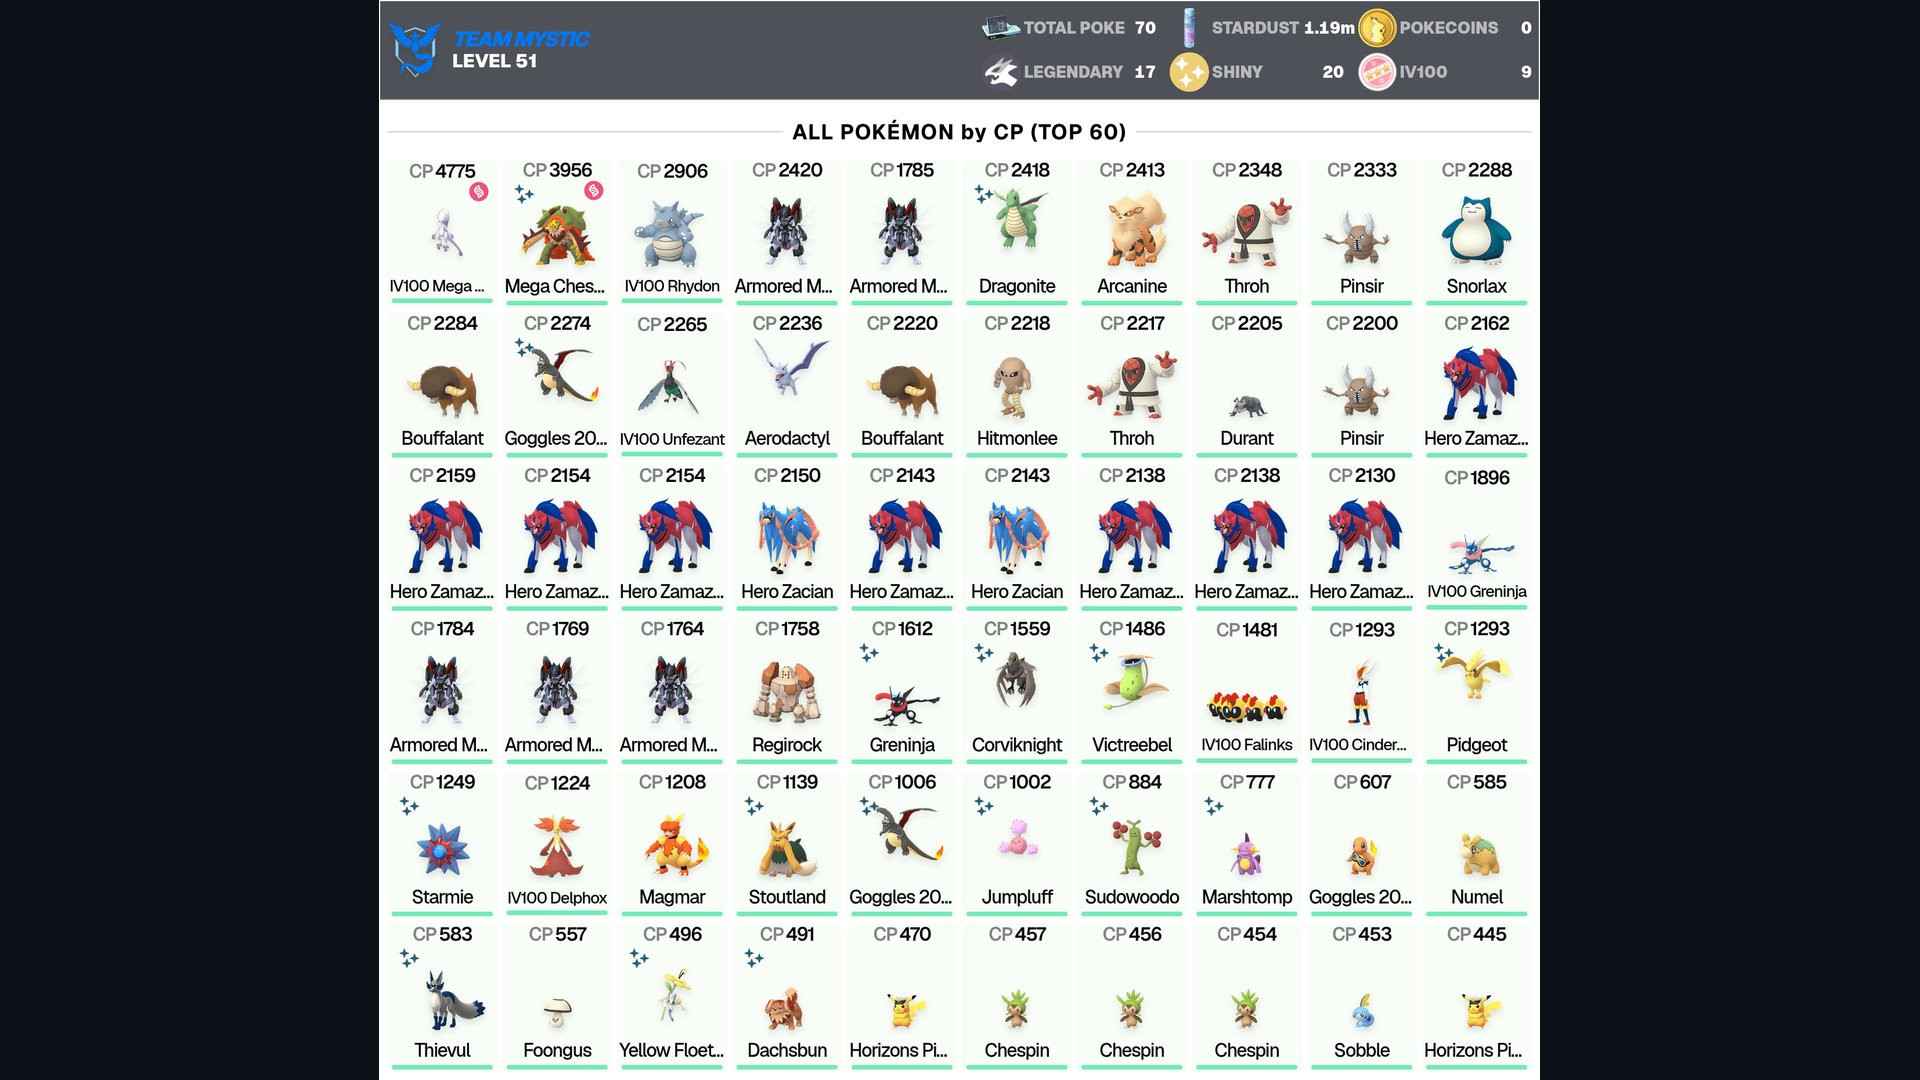
Task: Click the shiny Pidgeot CP 1293 sprite
Action: click(x=1477, y=674)
